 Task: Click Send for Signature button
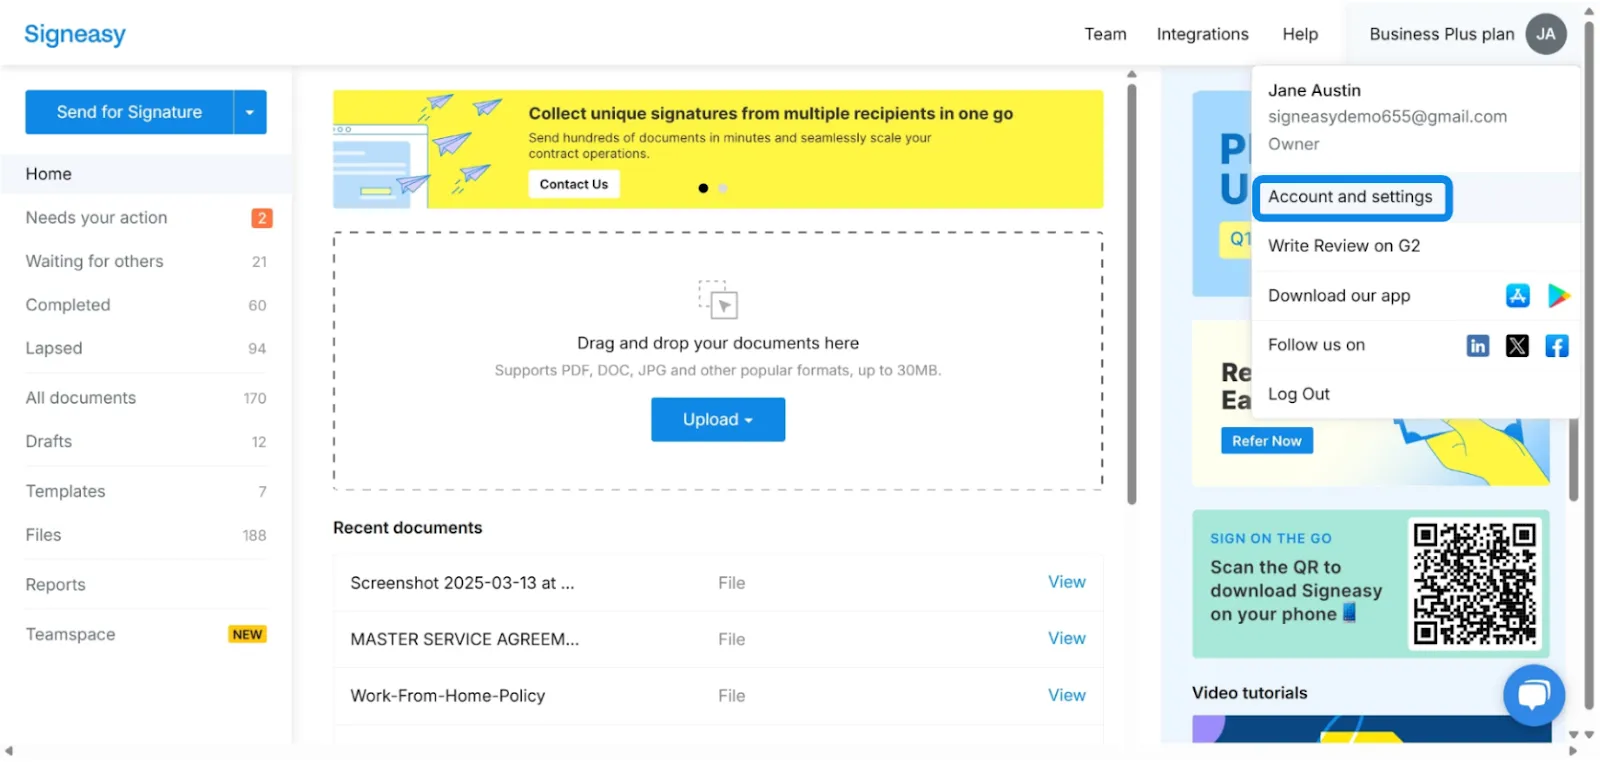tap(129, 112)
